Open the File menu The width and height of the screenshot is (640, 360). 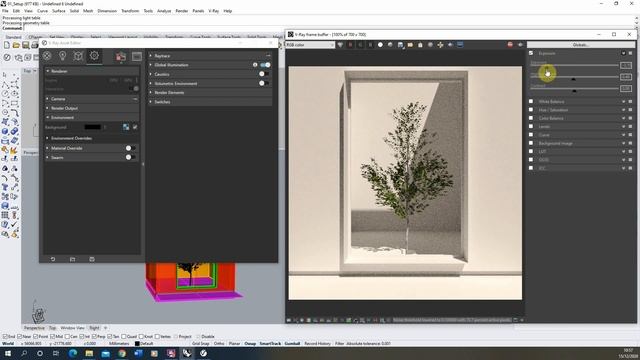(x=5, y=11)
